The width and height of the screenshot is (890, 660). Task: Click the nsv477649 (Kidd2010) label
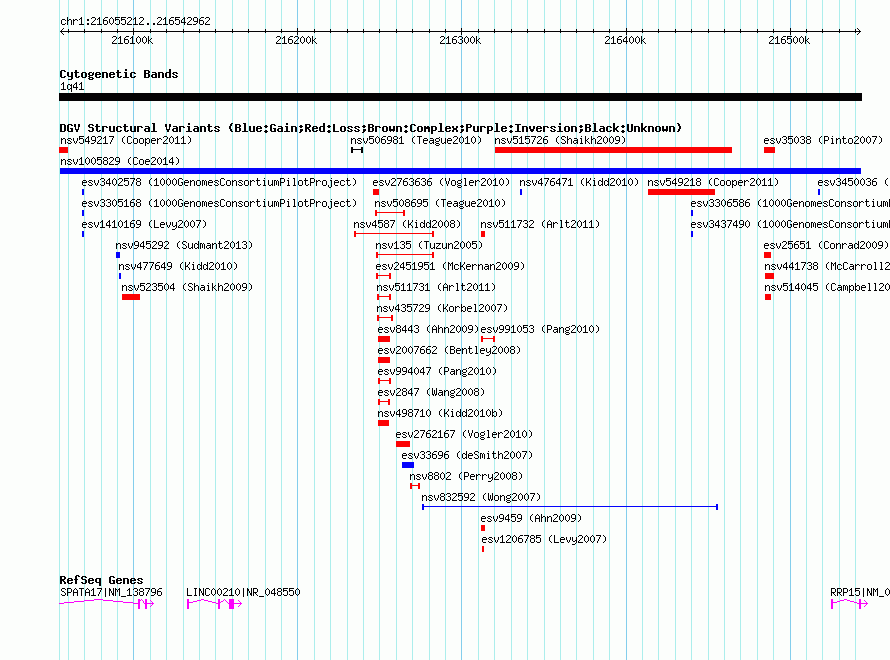[x=178, y=266]
